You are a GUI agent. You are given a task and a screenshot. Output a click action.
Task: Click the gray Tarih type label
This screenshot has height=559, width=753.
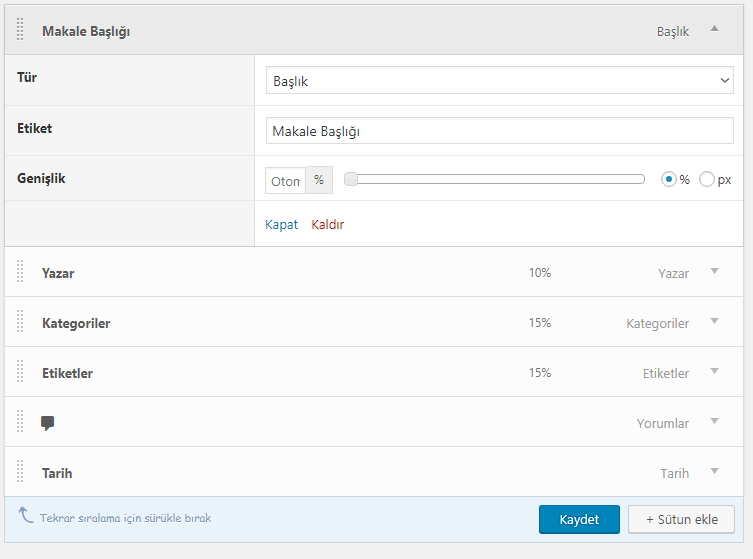point(674,473)
